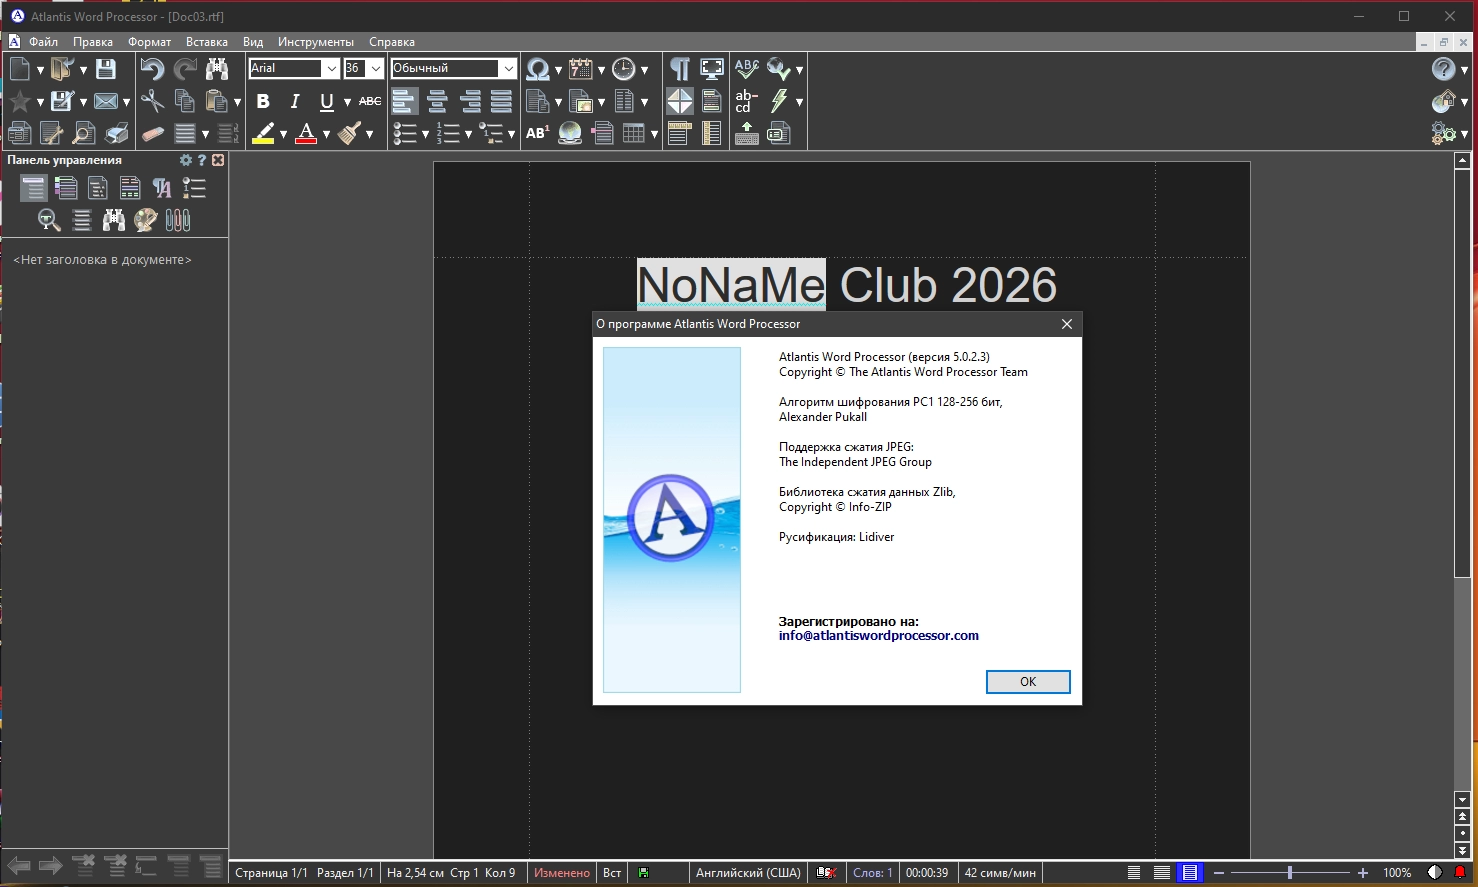Image resolution: width=1478 pixels, height=887 pixels.
Task: Click the Format Painter brush icon
Action: pos(349,133)
